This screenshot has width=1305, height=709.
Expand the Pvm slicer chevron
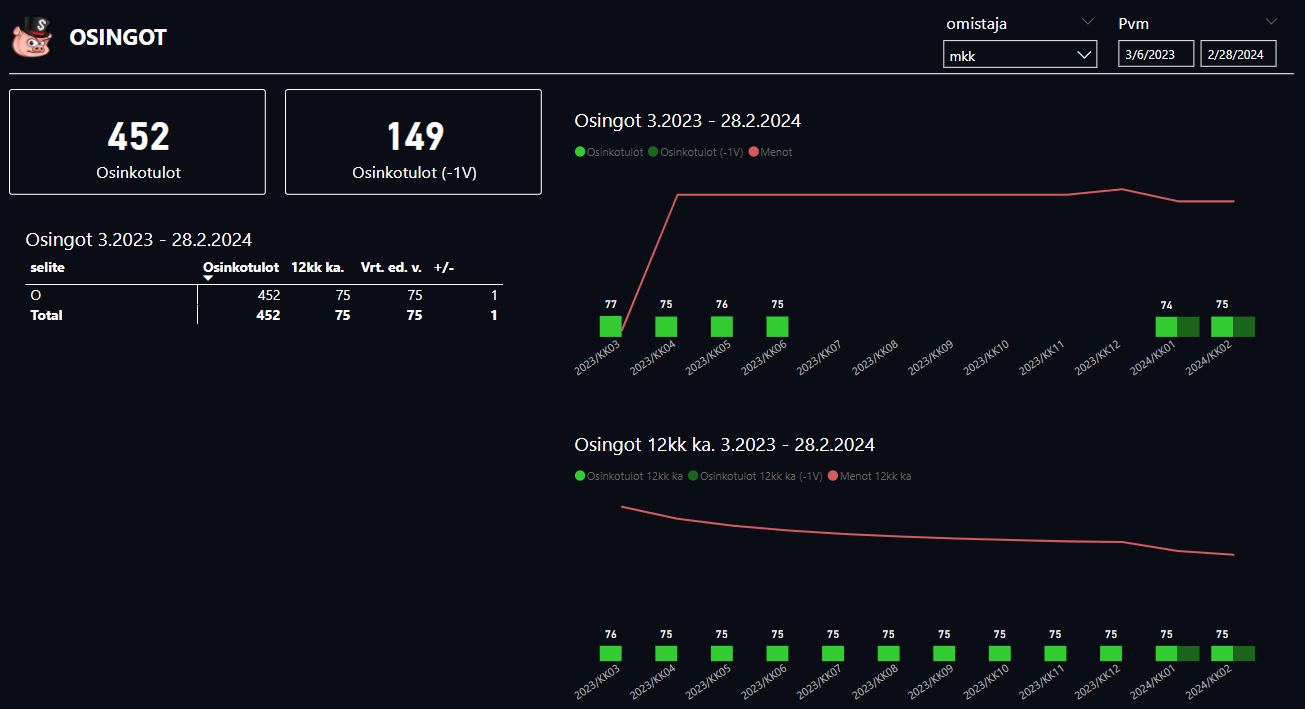tap(1271, 21)
